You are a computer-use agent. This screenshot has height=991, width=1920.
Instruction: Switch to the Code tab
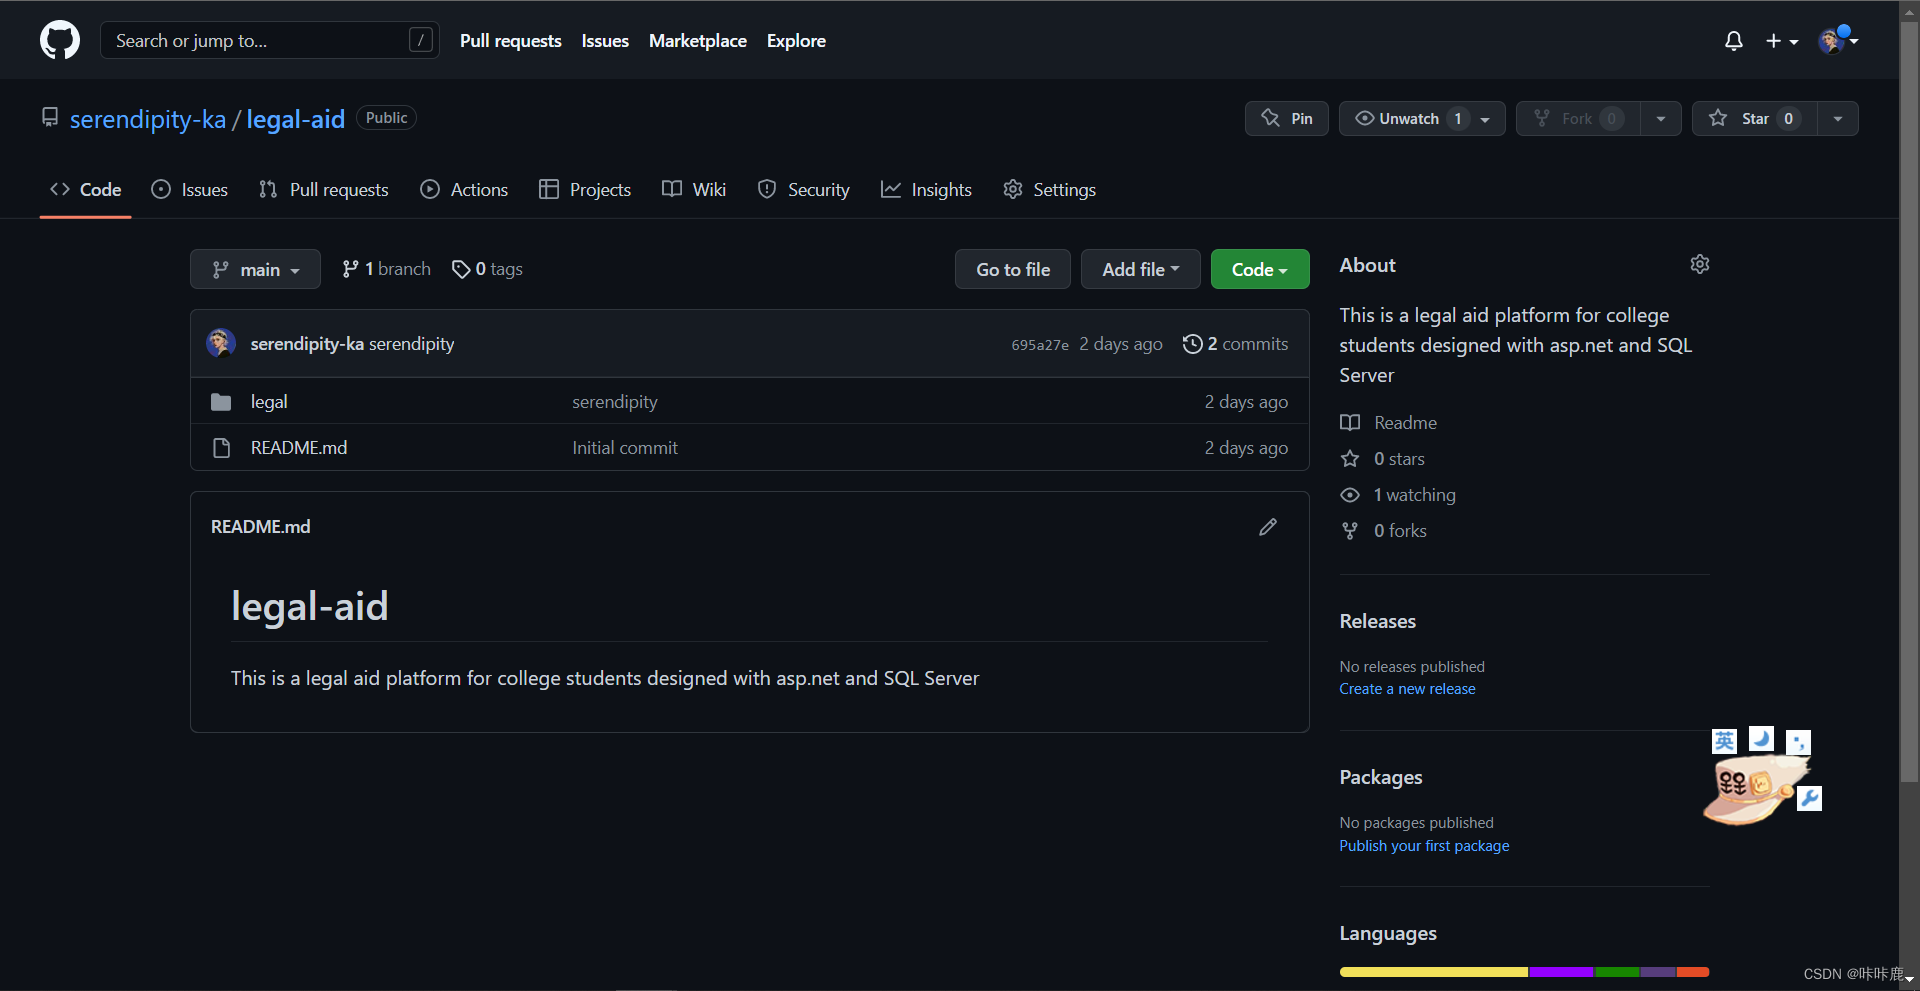click(x=86, y=189)
